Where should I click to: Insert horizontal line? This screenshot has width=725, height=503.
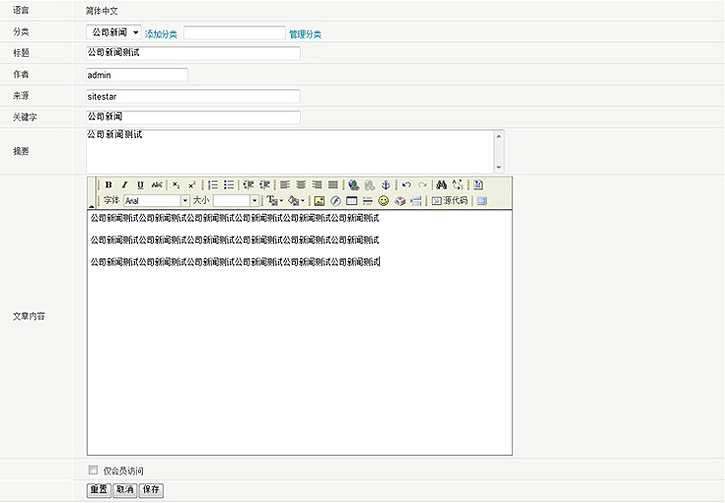point(368,201)
